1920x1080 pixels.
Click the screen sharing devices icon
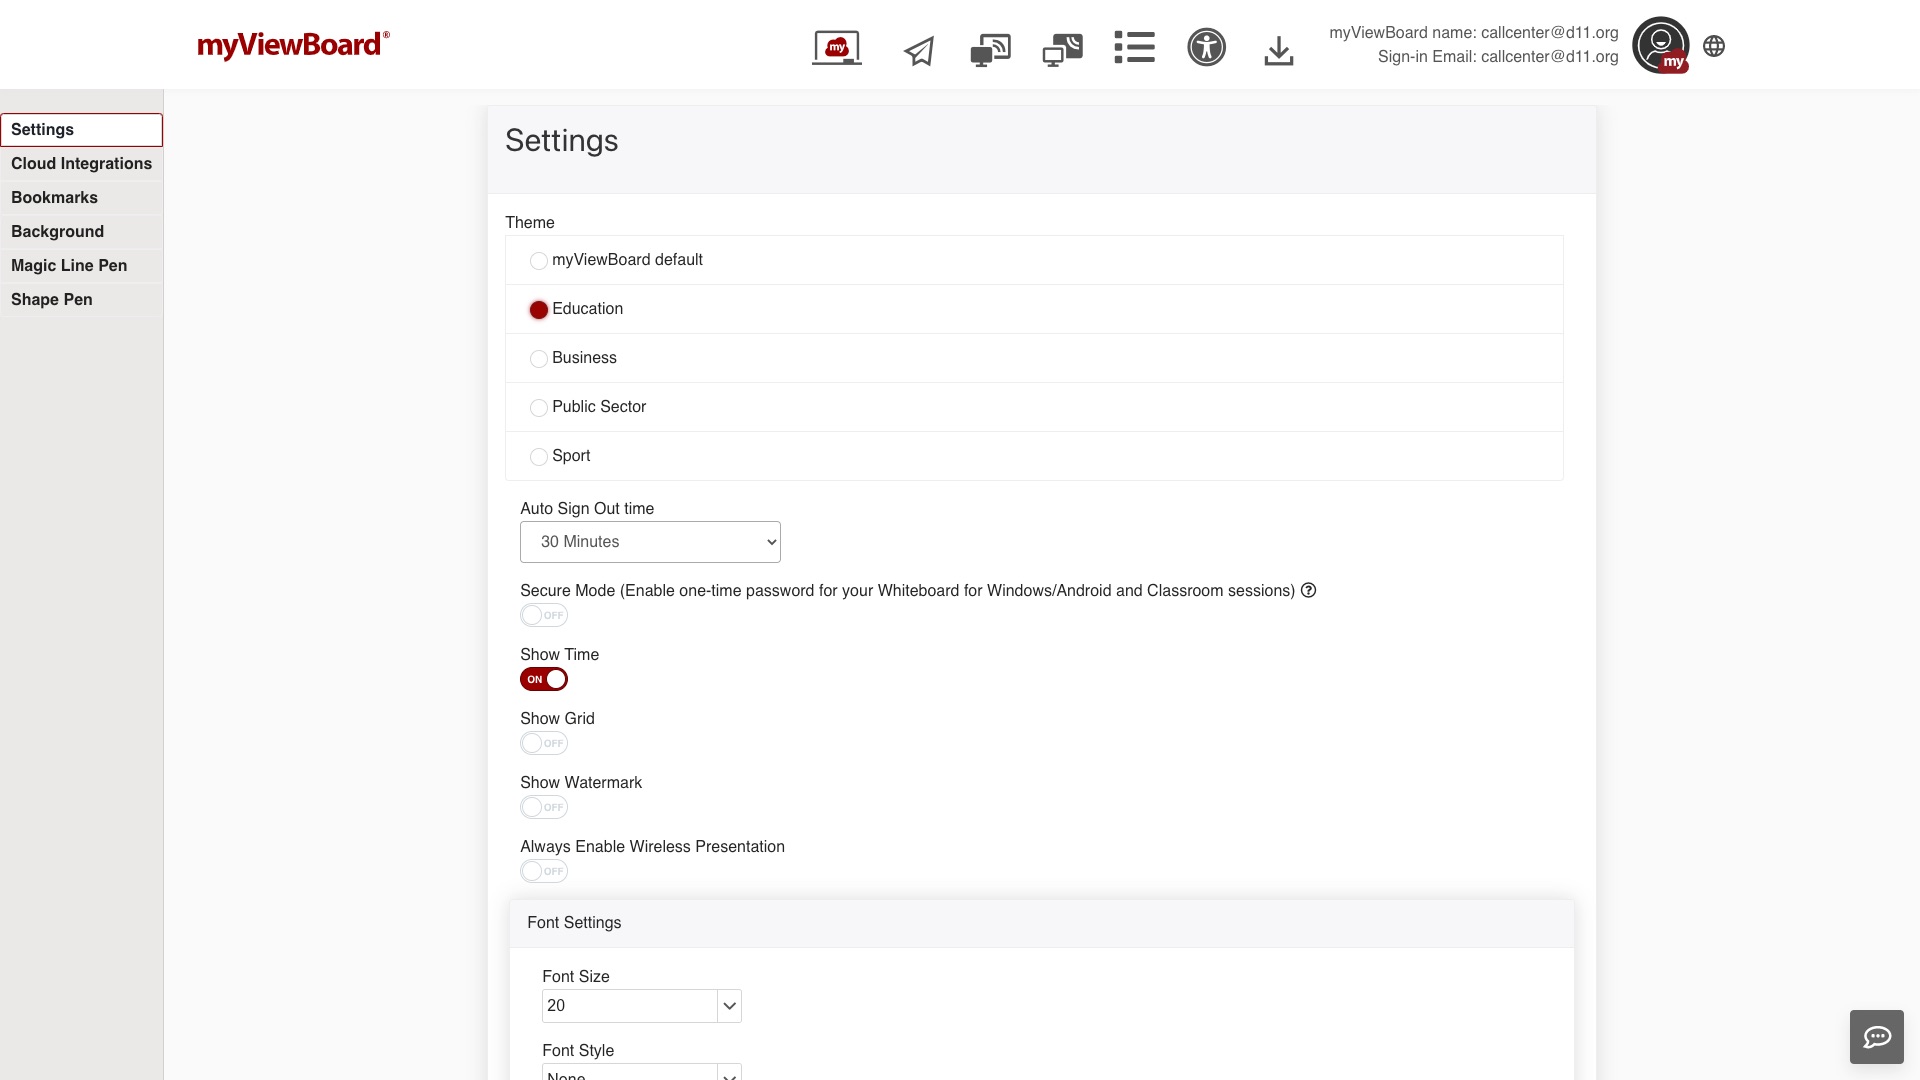point(1062,49)
